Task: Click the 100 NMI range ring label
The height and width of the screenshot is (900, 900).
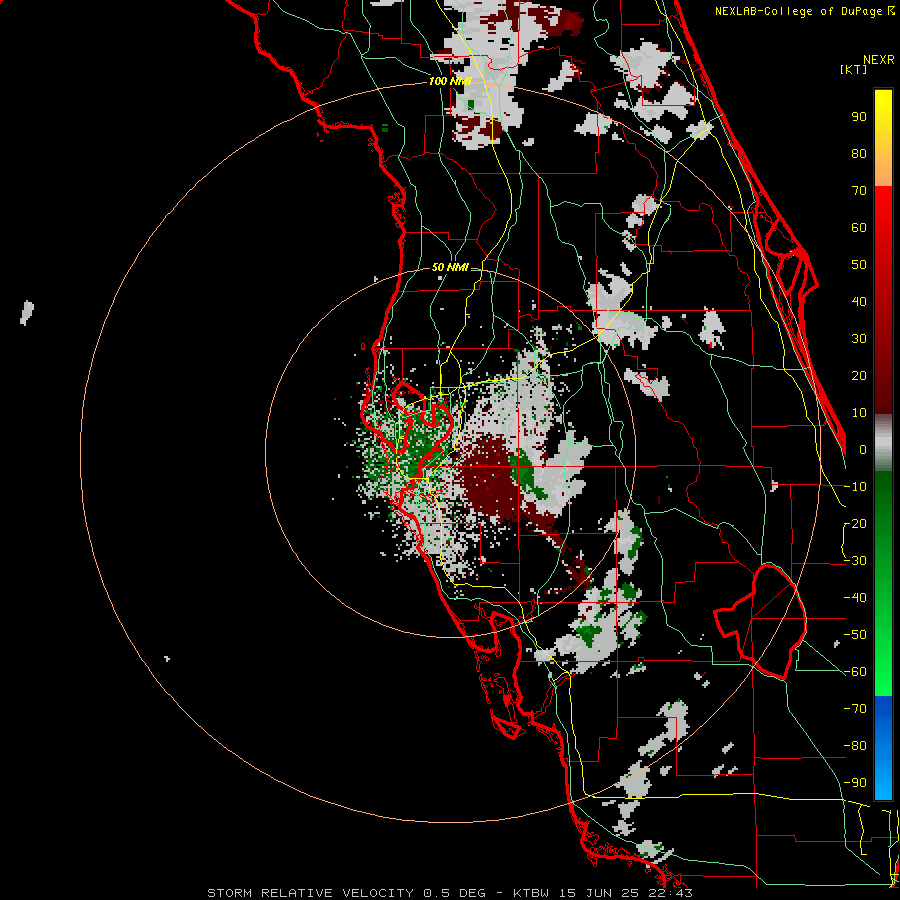Action: [450, 81]
